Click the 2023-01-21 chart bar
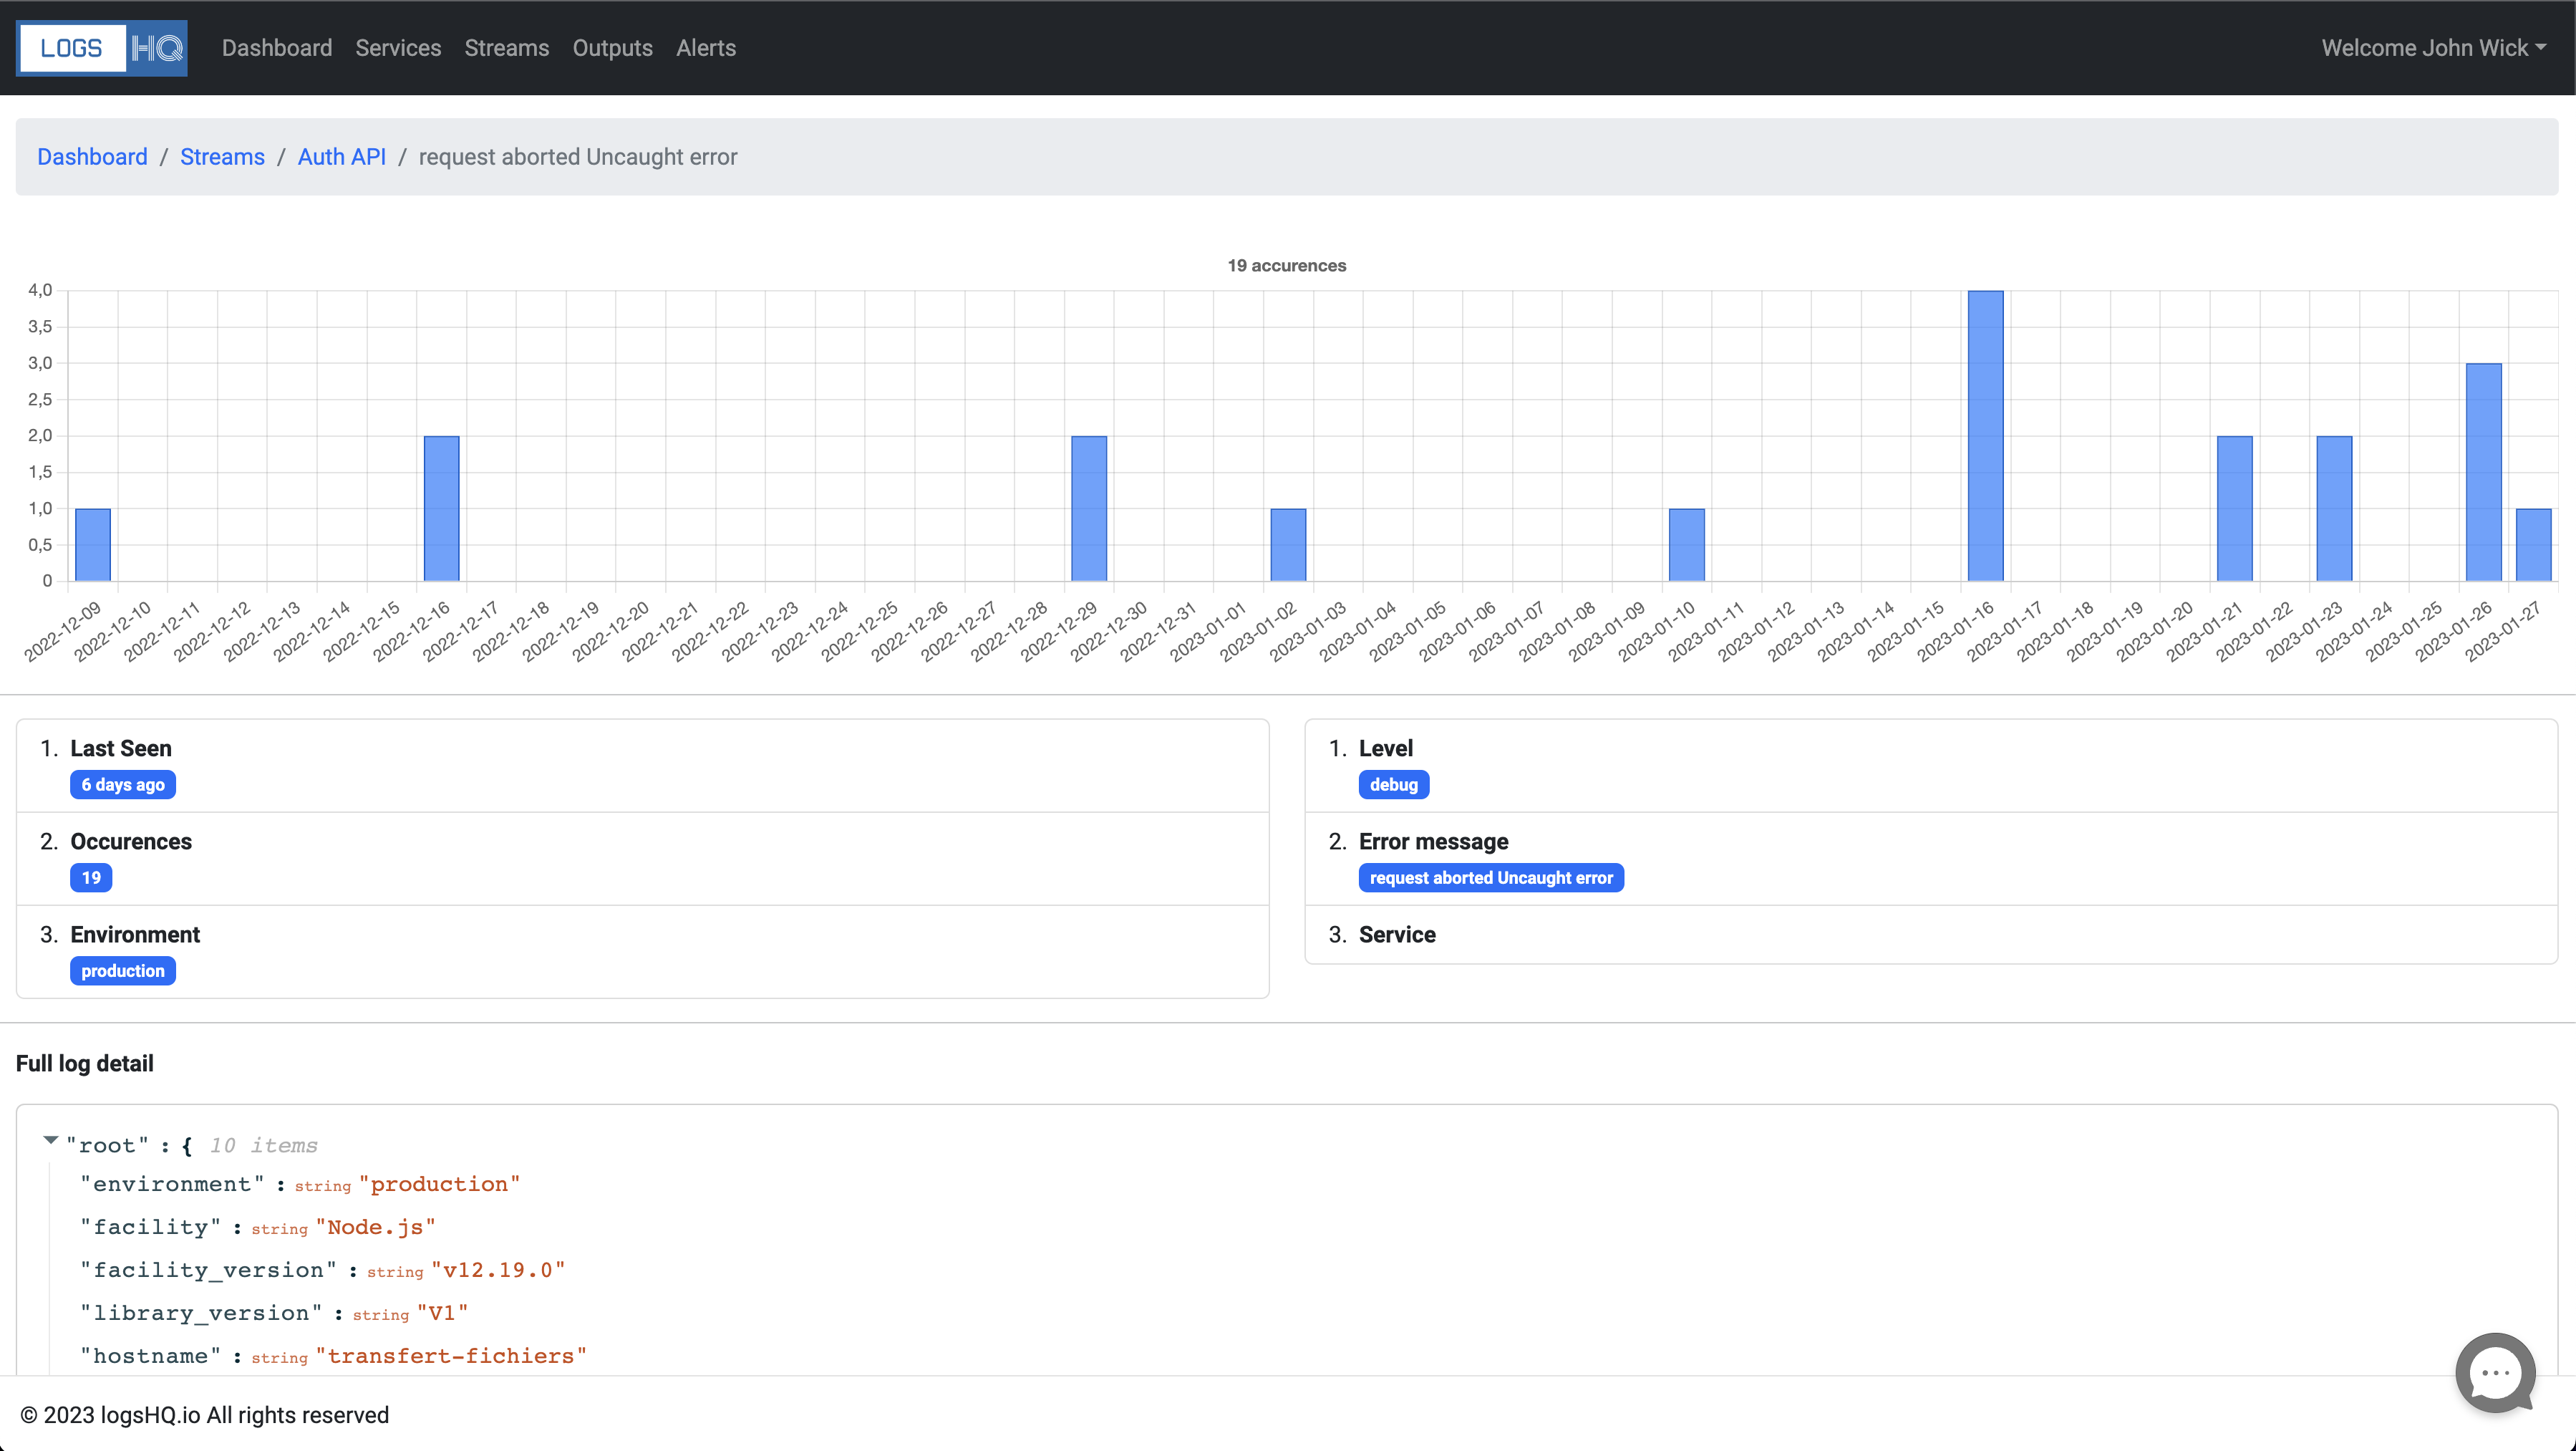2576x1451 pixels. [x=2235, y=508]
